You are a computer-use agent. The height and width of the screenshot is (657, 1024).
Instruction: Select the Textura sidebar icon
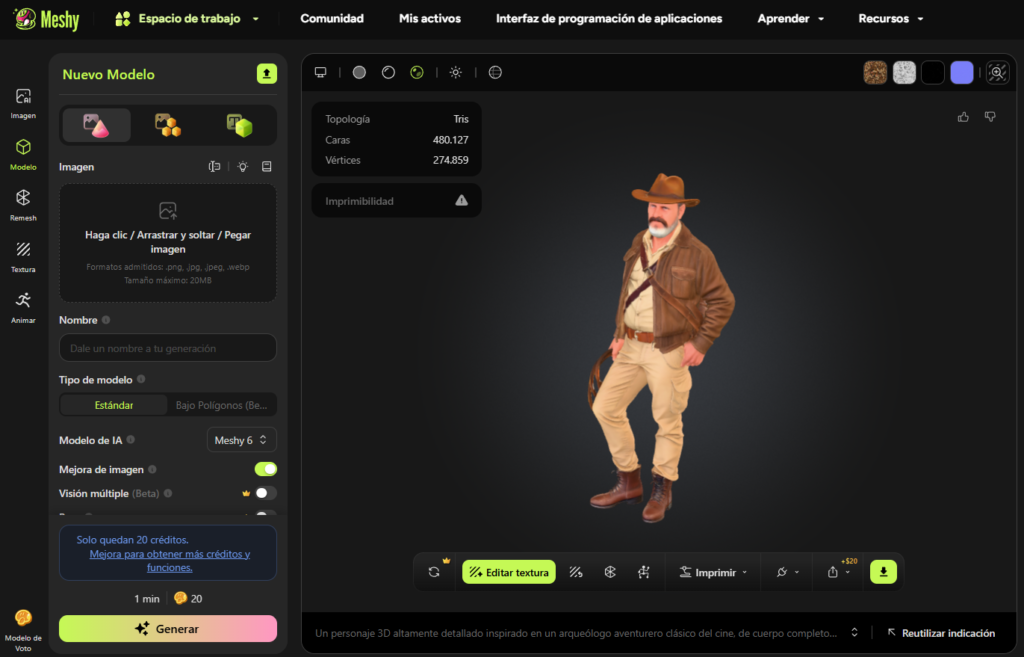23,255
